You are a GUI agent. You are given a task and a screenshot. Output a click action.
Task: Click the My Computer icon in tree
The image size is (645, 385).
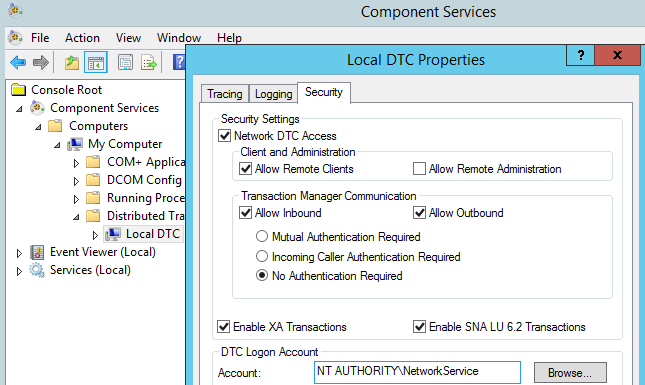pos(75,144)
